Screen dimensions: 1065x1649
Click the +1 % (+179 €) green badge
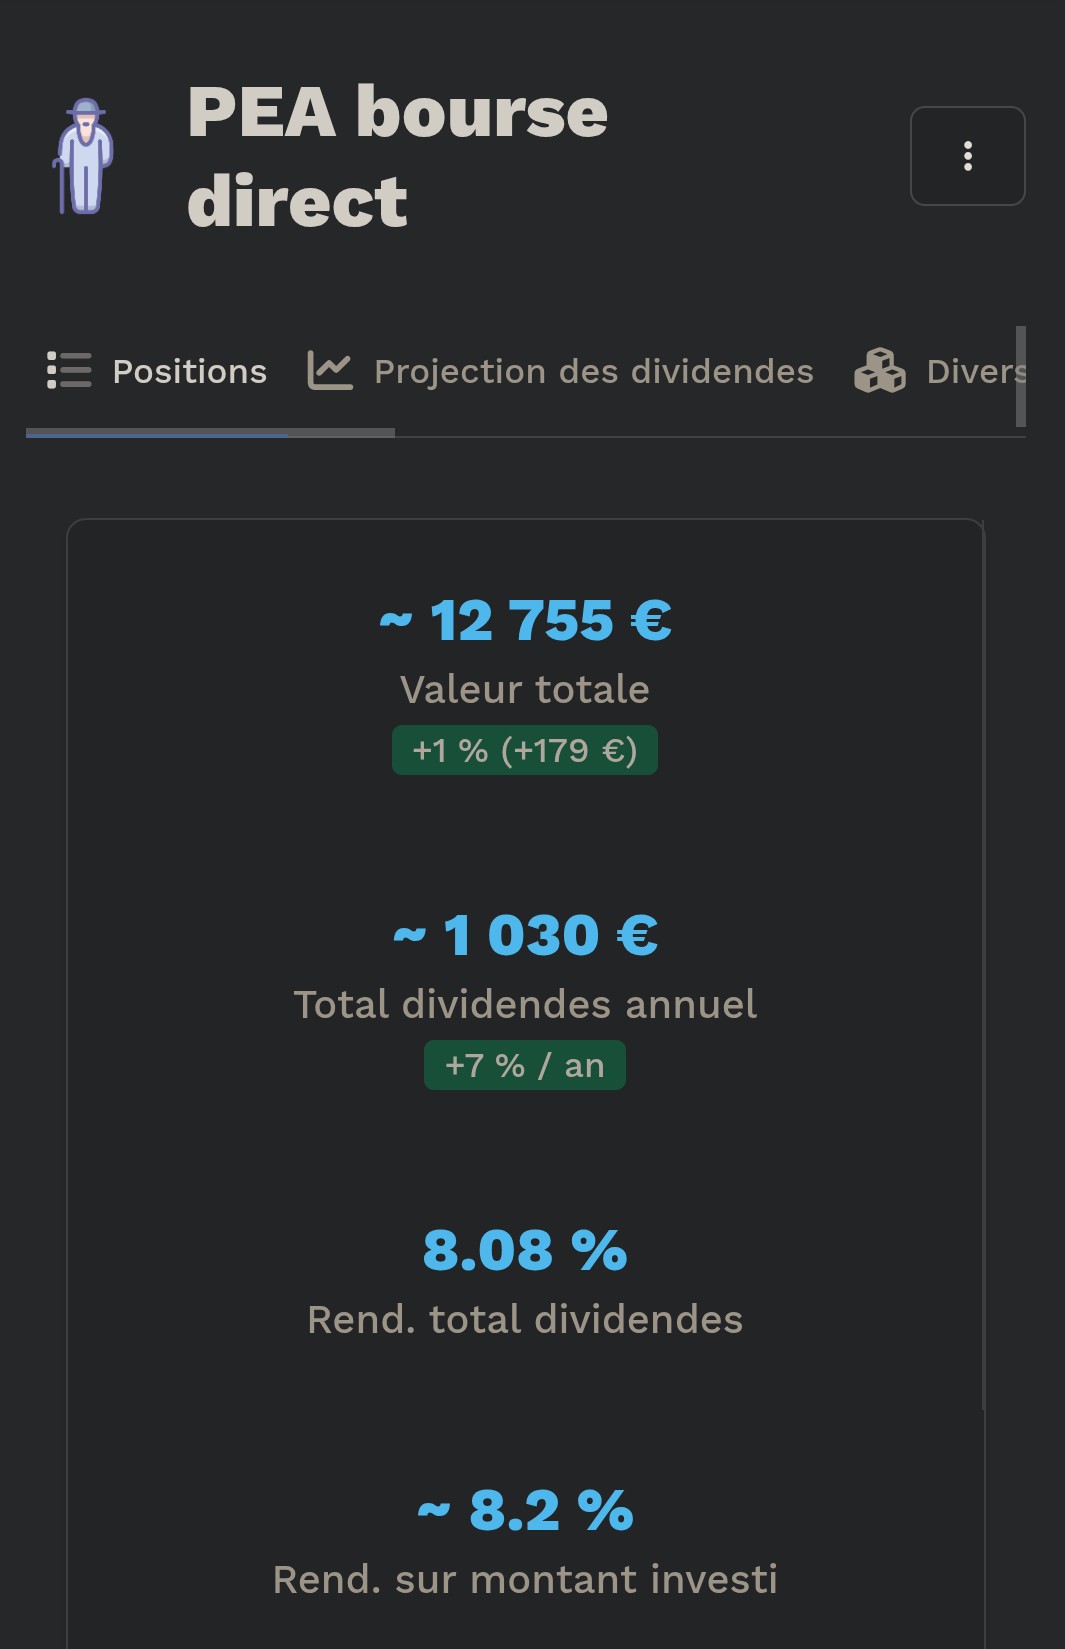pos(525,750)
